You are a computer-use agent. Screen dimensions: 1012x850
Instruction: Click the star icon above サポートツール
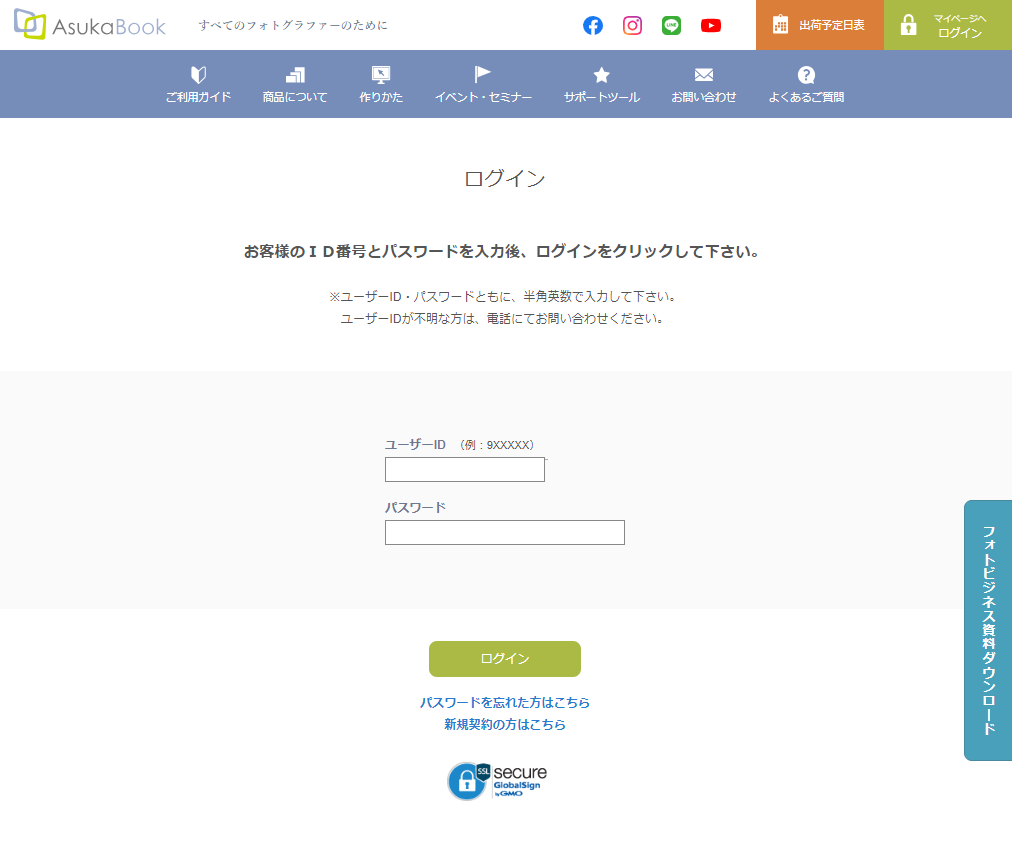602,75
